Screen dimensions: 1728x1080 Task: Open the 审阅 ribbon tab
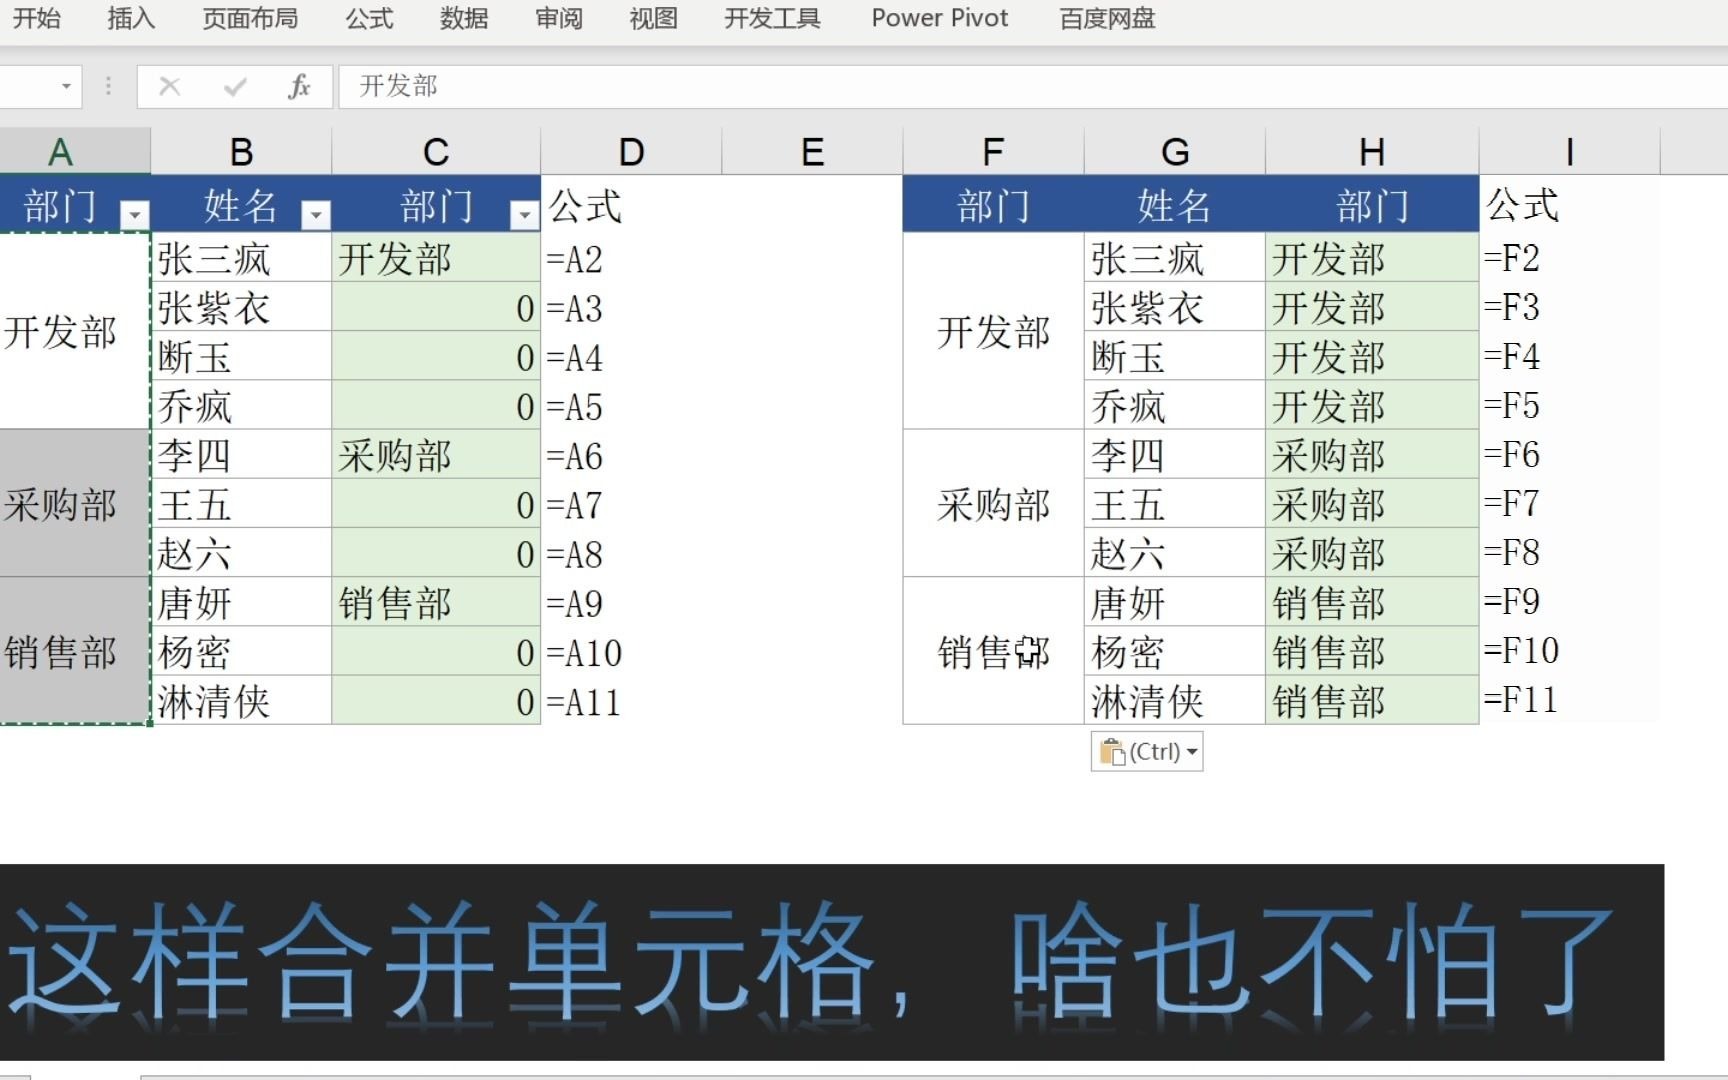pos(557,18)
